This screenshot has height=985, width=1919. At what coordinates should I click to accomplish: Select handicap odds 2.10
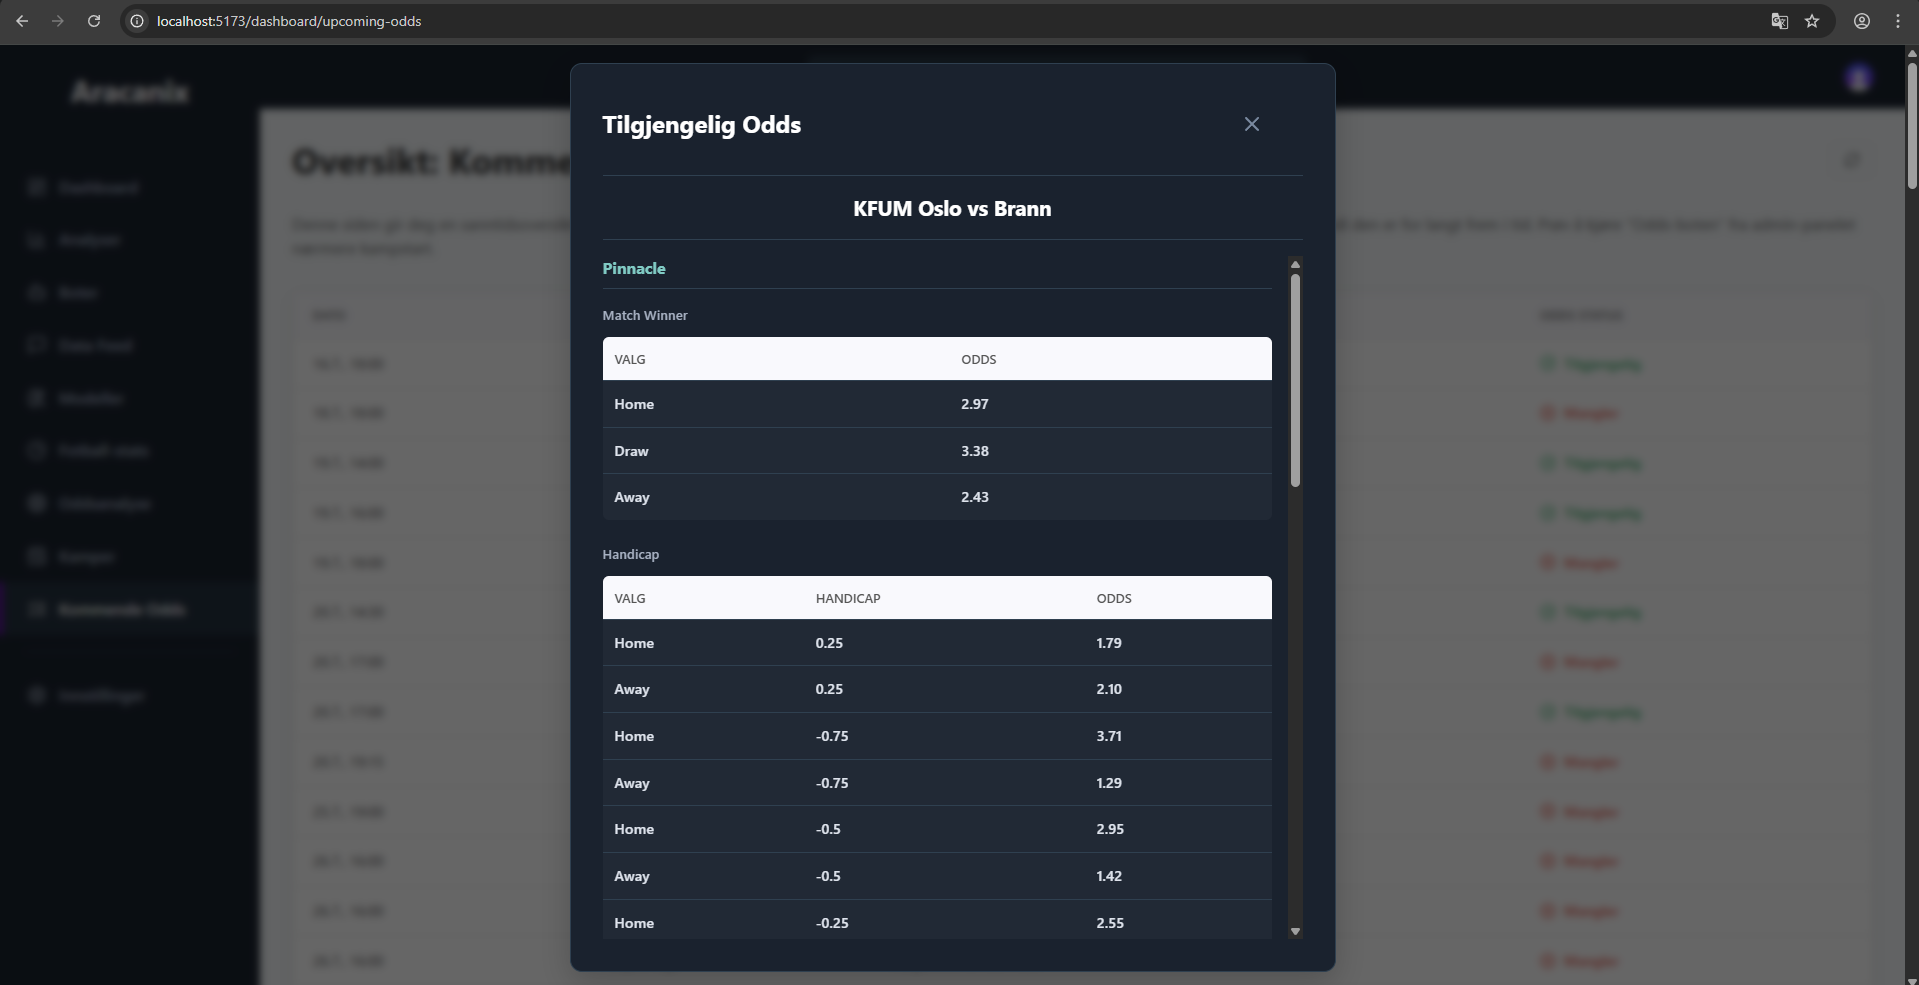coord(1109,689)
